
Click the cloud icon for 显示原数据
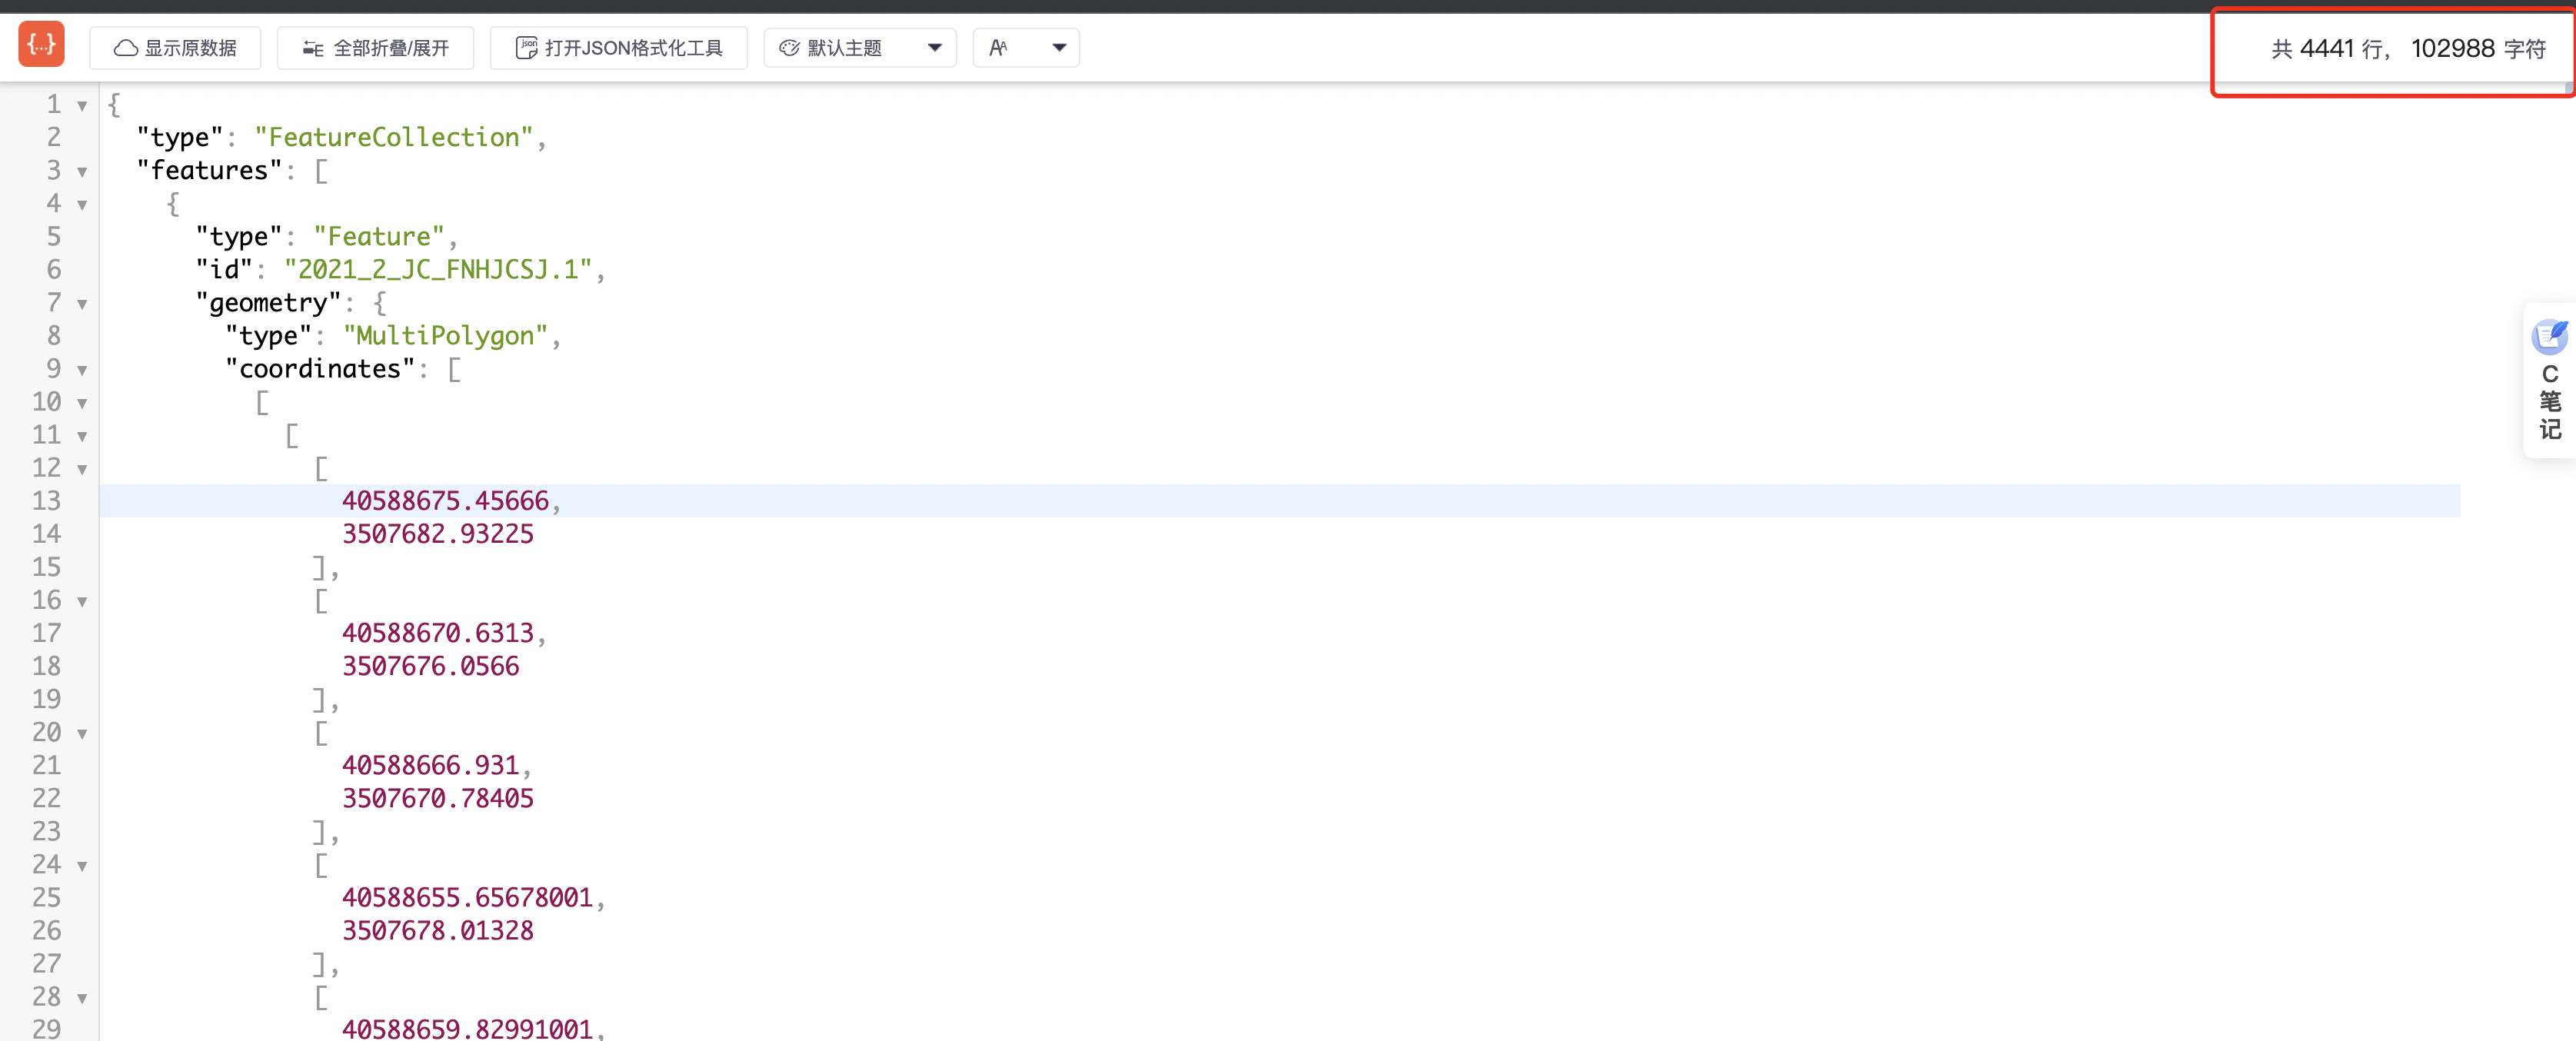coord(125,48)
